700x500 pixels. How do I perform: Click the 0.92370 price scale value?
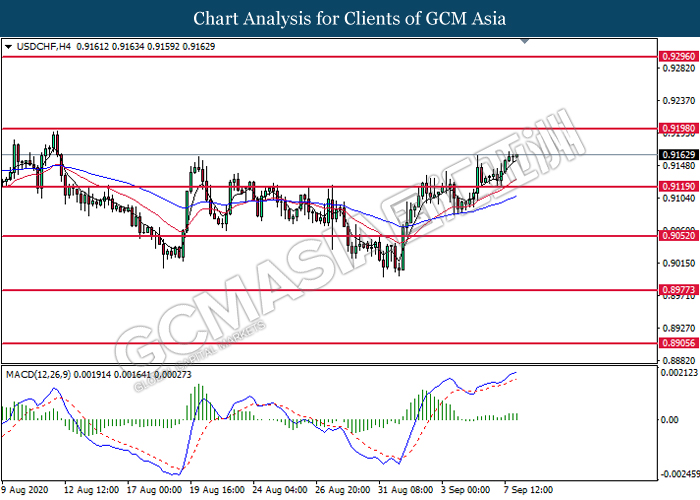[x=674, y=102]
